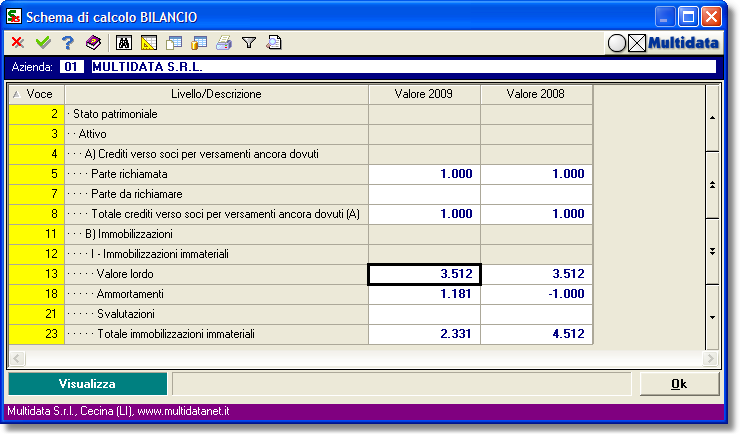Click the Ok button

679,384
